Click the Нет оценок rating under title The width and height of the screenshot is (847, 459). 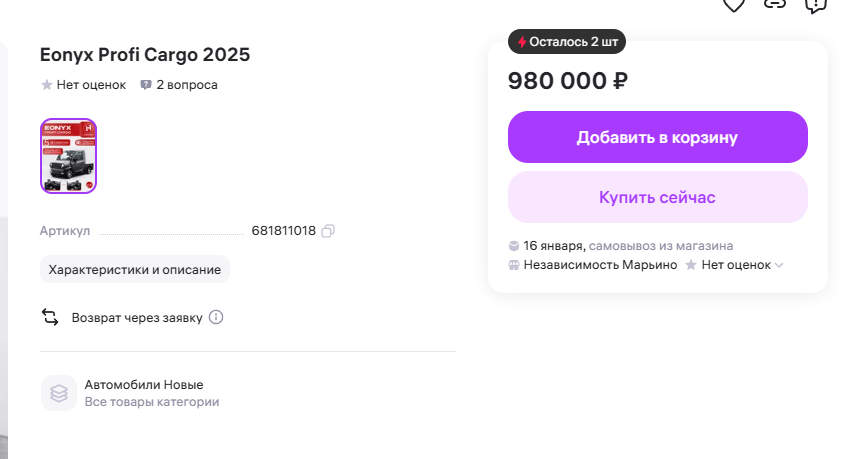click(91, 85)
